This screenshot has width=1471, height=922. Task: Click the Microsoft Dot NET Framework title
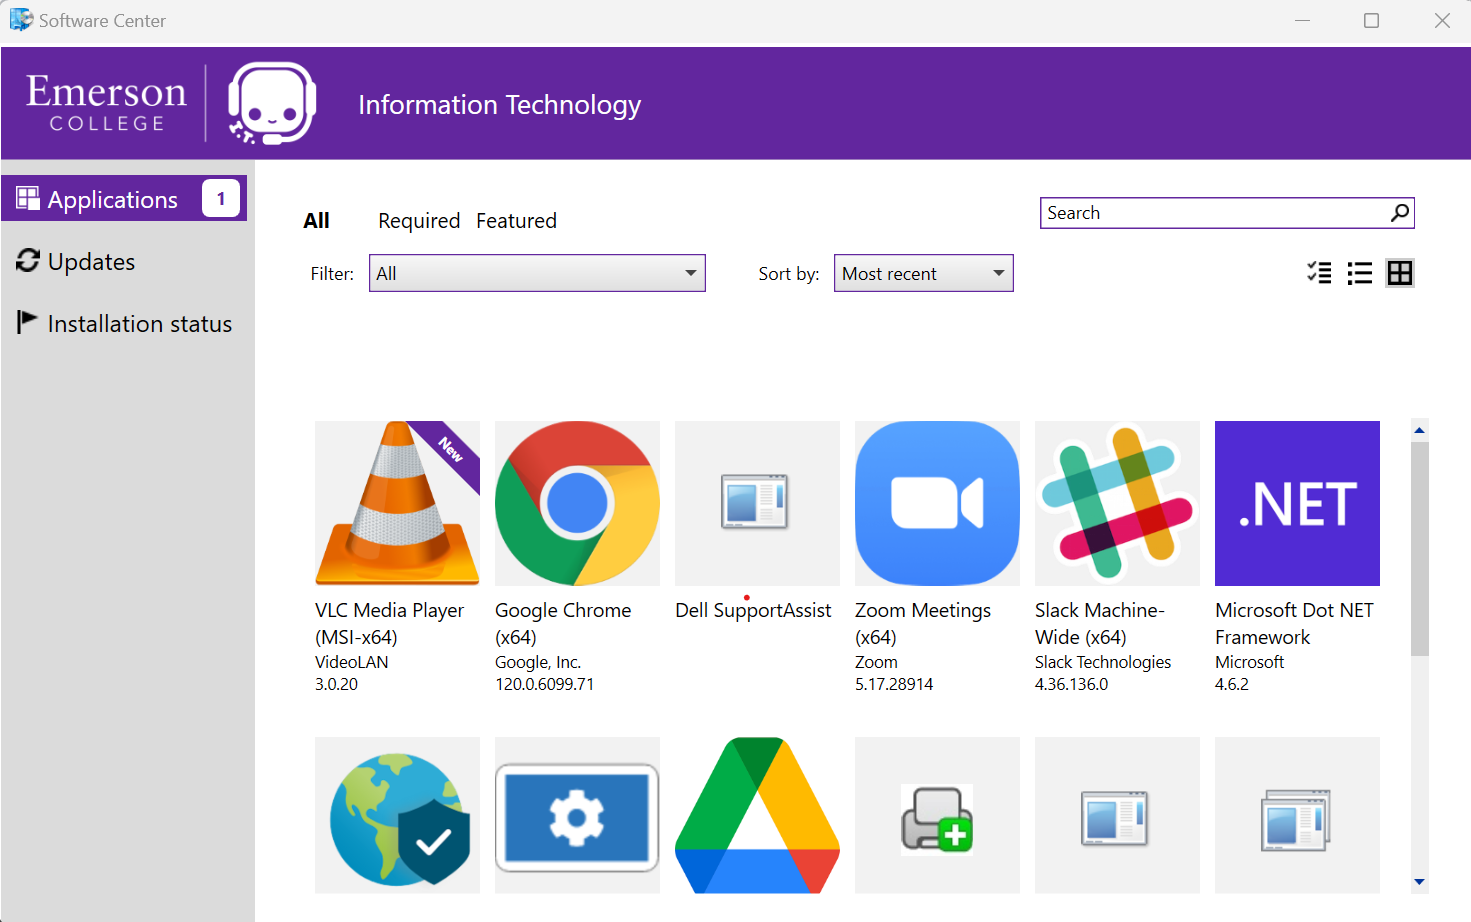click(x=1295, y=623)
